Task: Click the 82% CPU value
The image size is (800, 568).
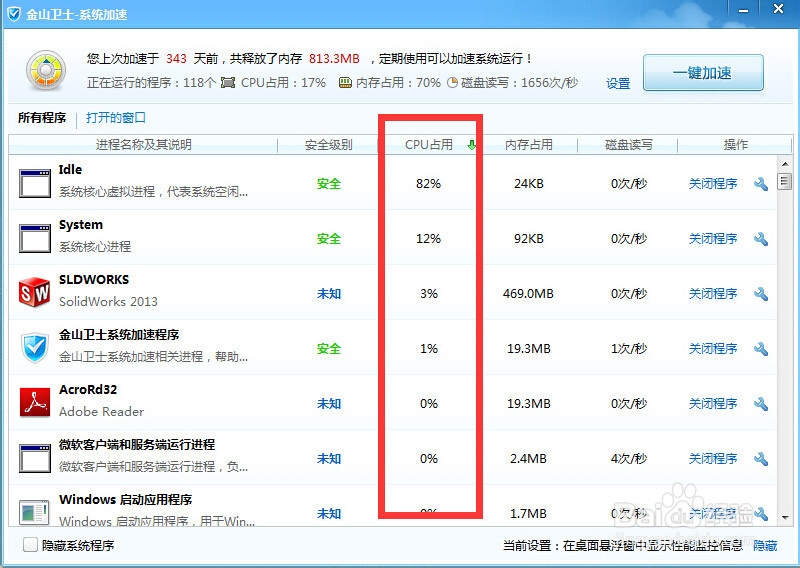Action: click(429, 184)
